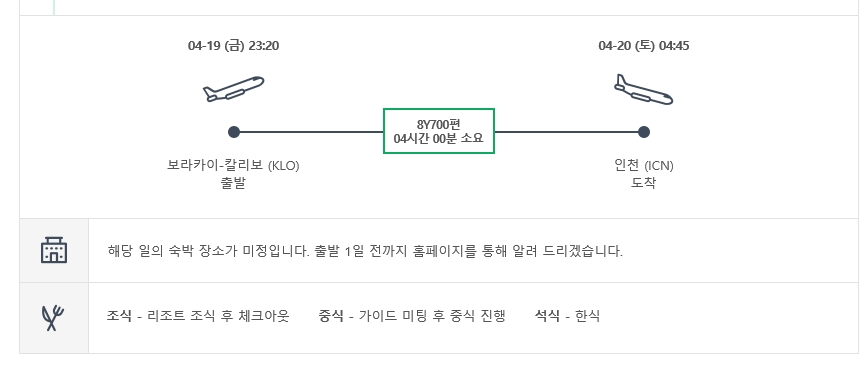This screenshot has width=868, height=373.
Task: Click the 도착 label under ICN
Action: click(644, 183)
